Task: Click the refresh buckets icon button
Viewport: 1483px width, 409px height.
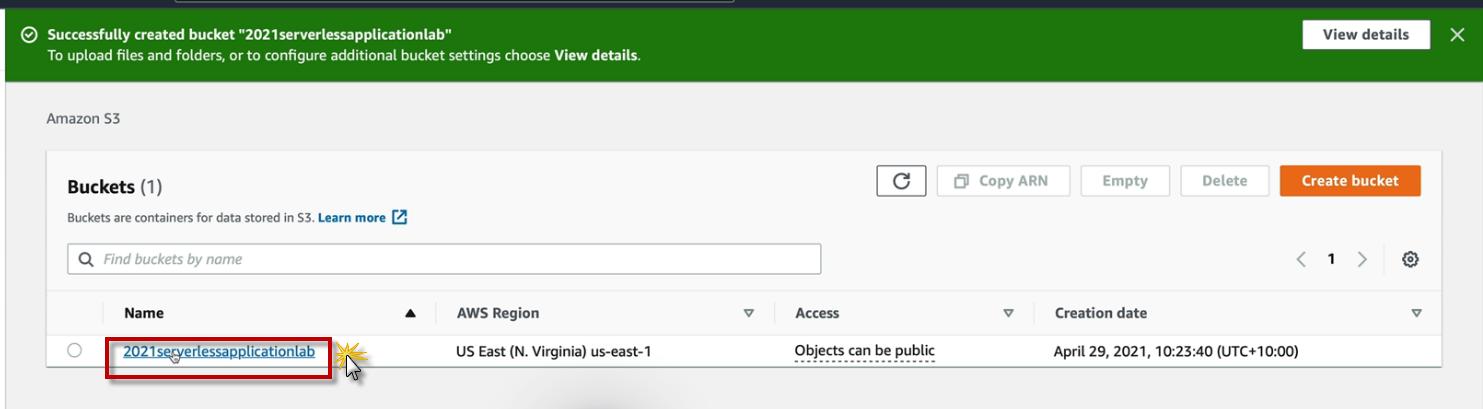Action: tap(901, 181)
